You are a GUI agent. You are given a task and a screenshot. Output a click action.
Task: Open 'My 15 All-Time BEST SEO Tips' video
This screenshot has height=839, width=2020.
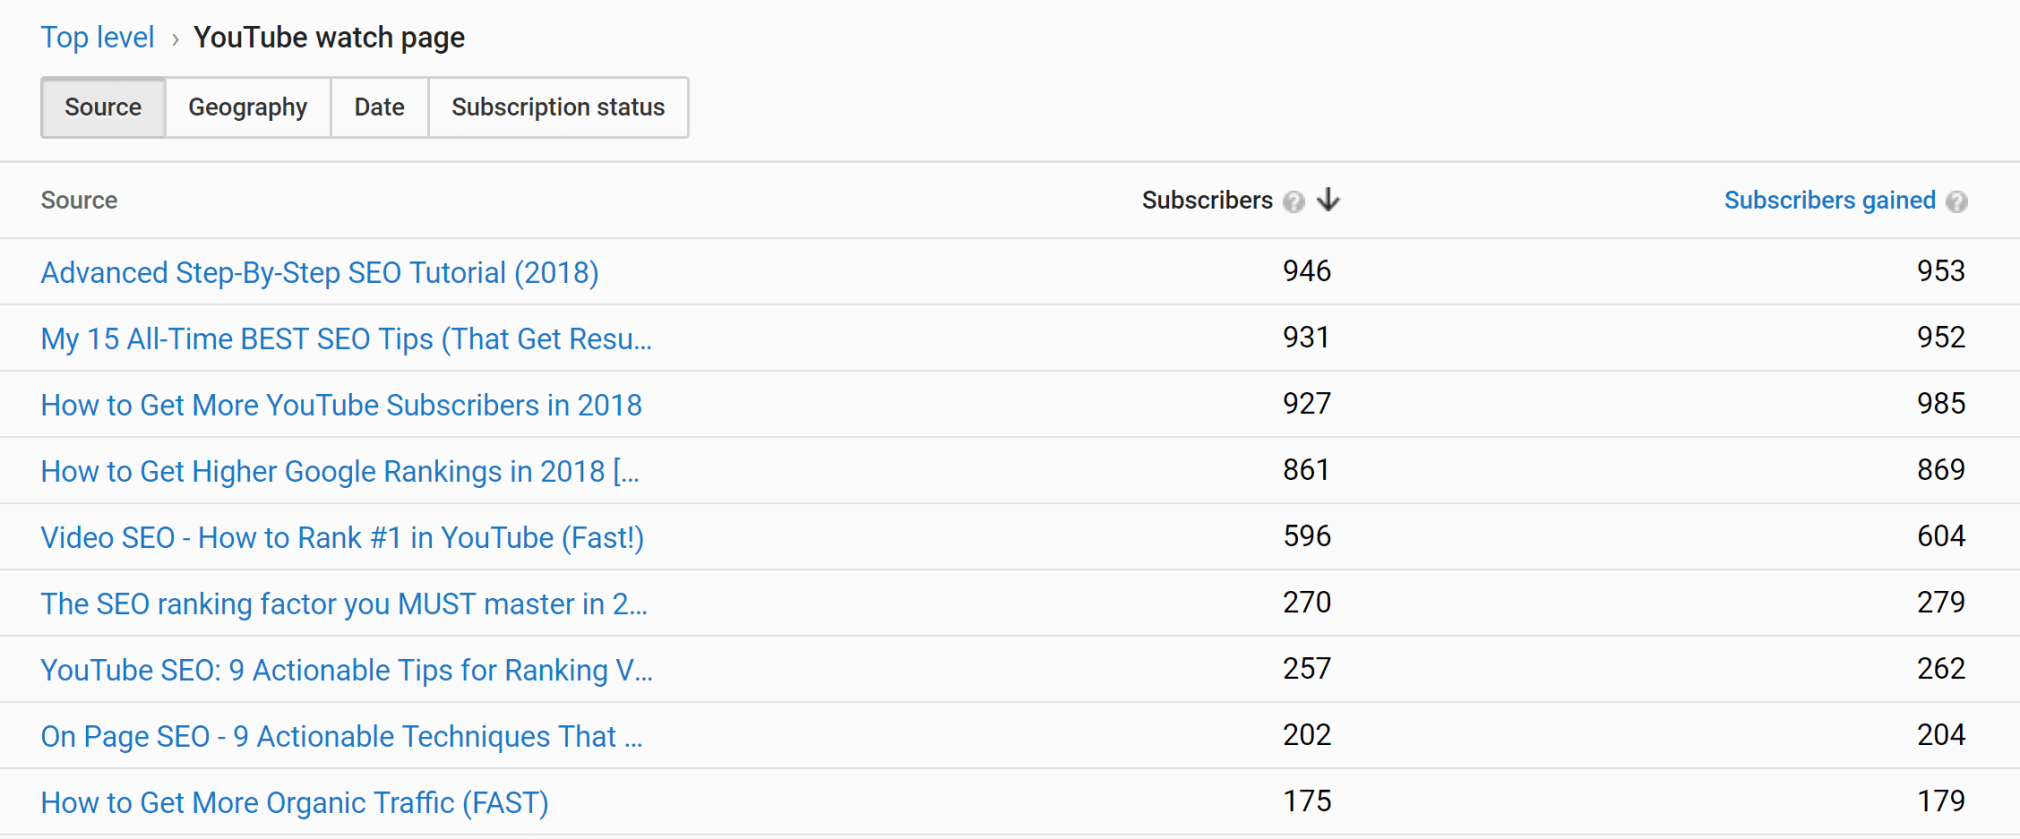(x=345, y=338)
